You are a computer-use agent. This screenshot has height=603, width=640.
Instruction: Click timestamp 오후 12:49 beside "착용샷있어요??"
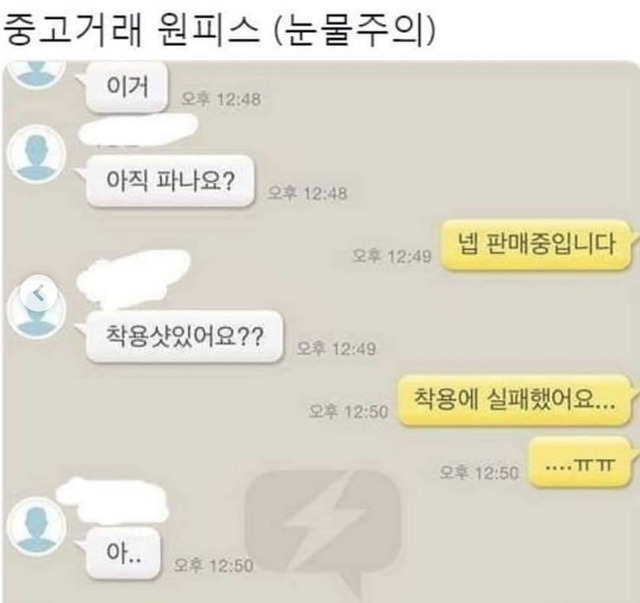(336, 349)
